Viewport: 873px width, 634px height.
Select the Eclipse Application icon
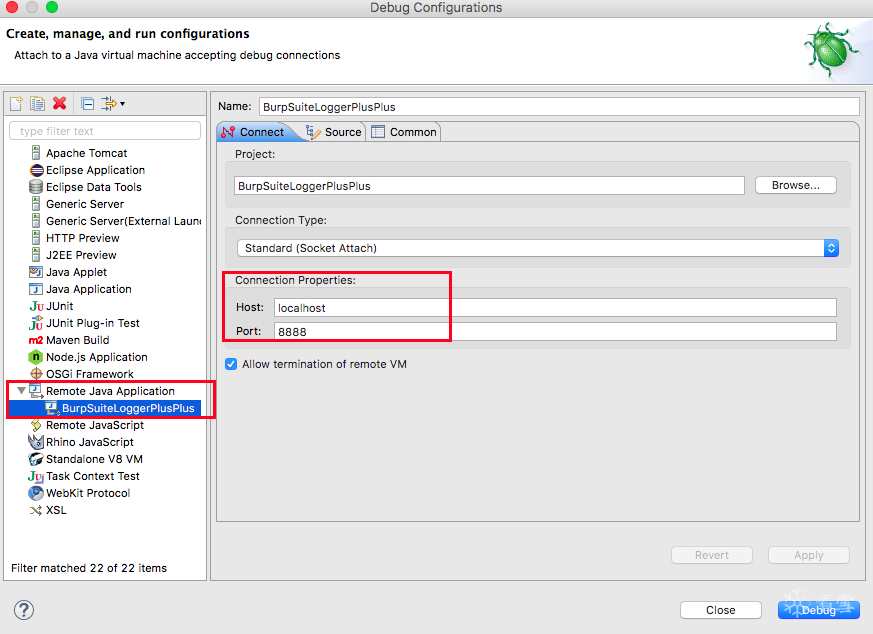(x=36, y=170)
